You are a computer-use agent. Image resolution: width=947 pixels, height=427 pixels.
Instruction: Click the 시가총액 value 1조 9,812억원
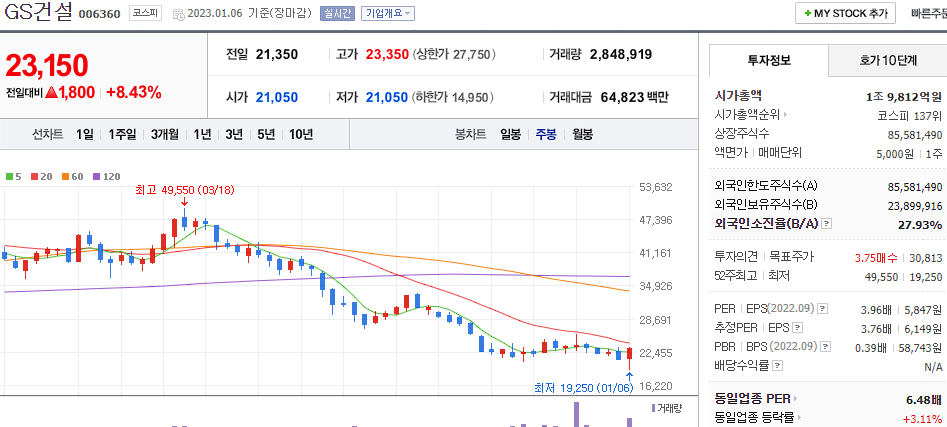(x=904, y=96)
